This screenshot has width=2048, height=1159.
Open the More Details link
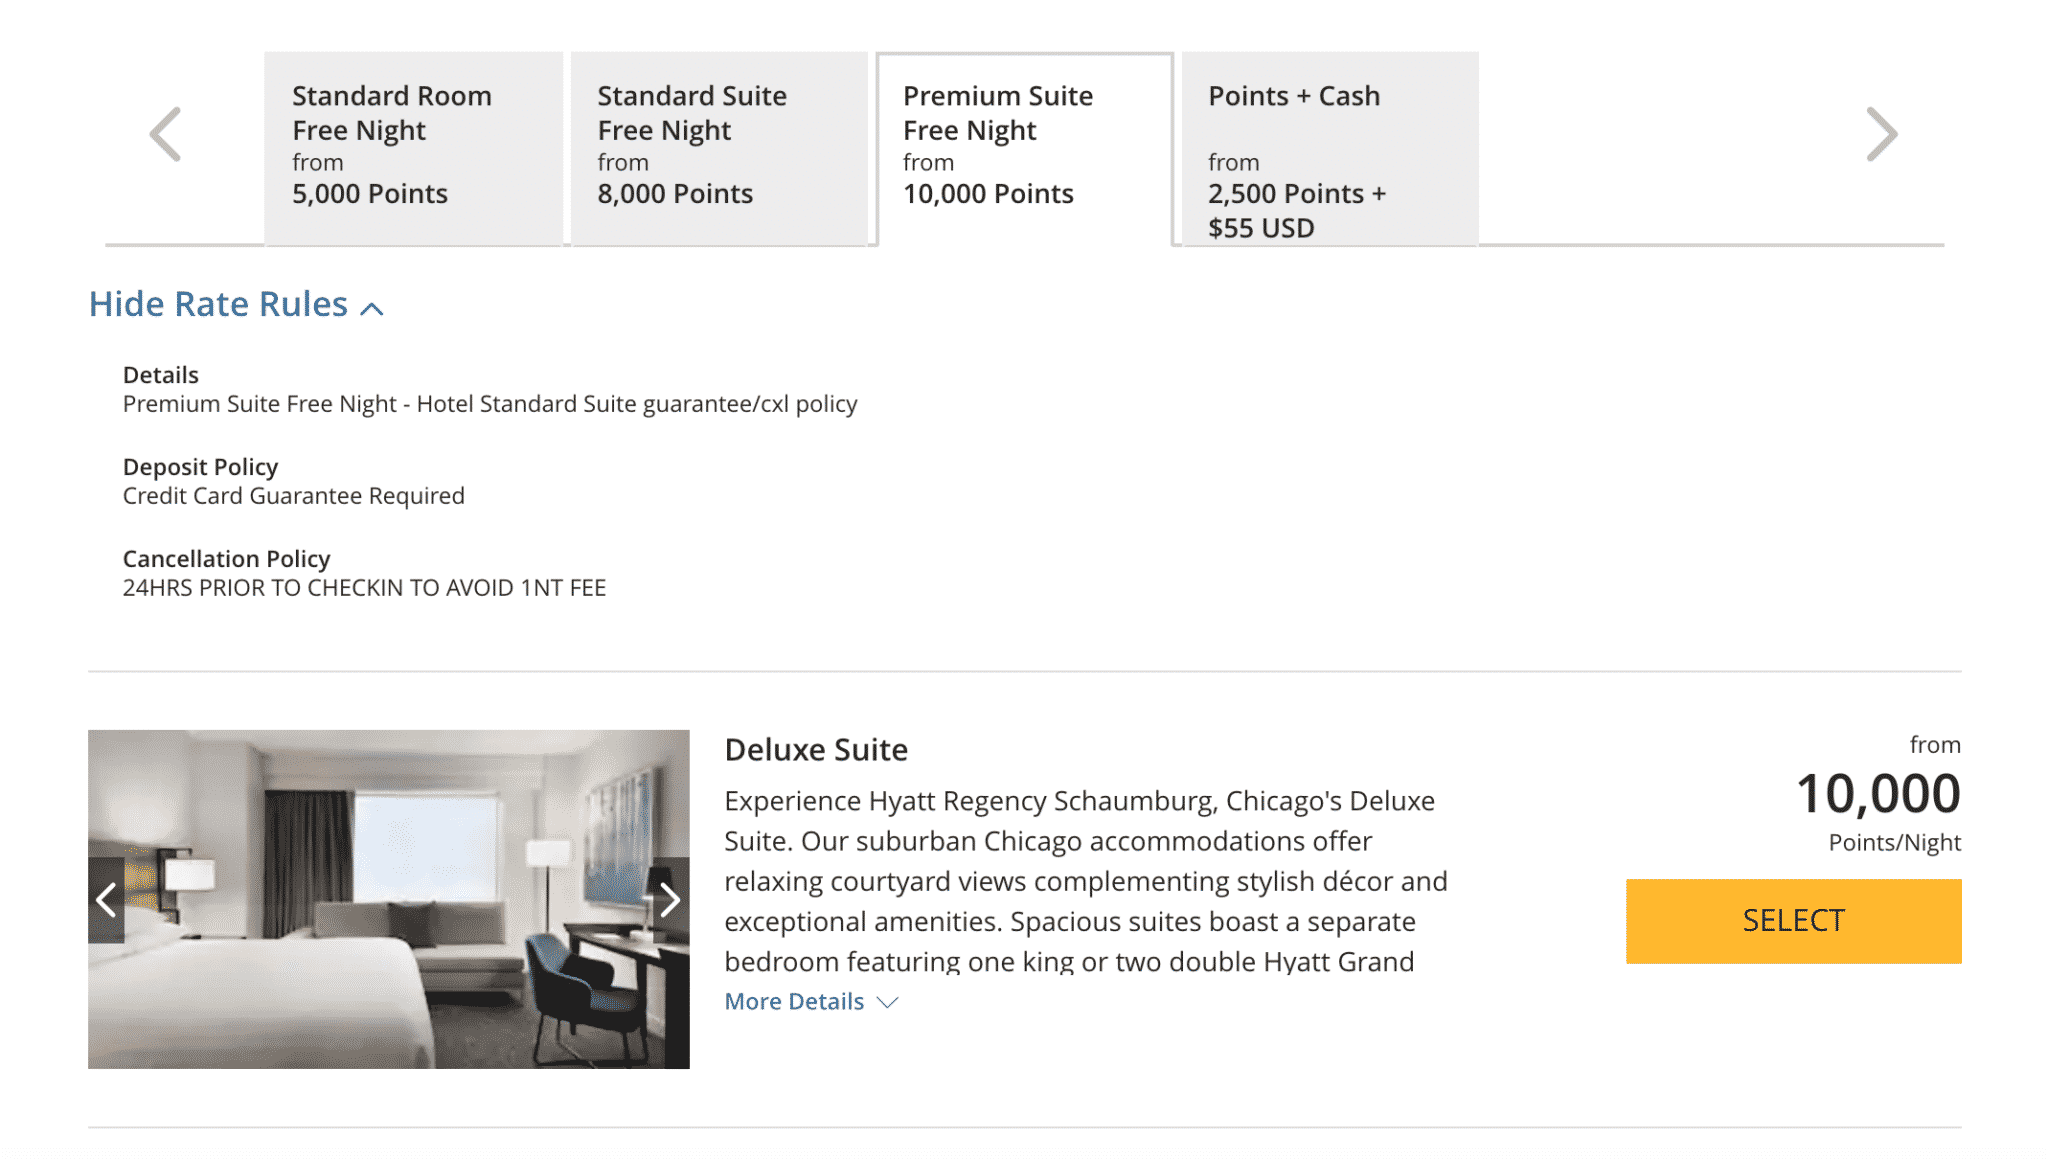click(794, 1002)
